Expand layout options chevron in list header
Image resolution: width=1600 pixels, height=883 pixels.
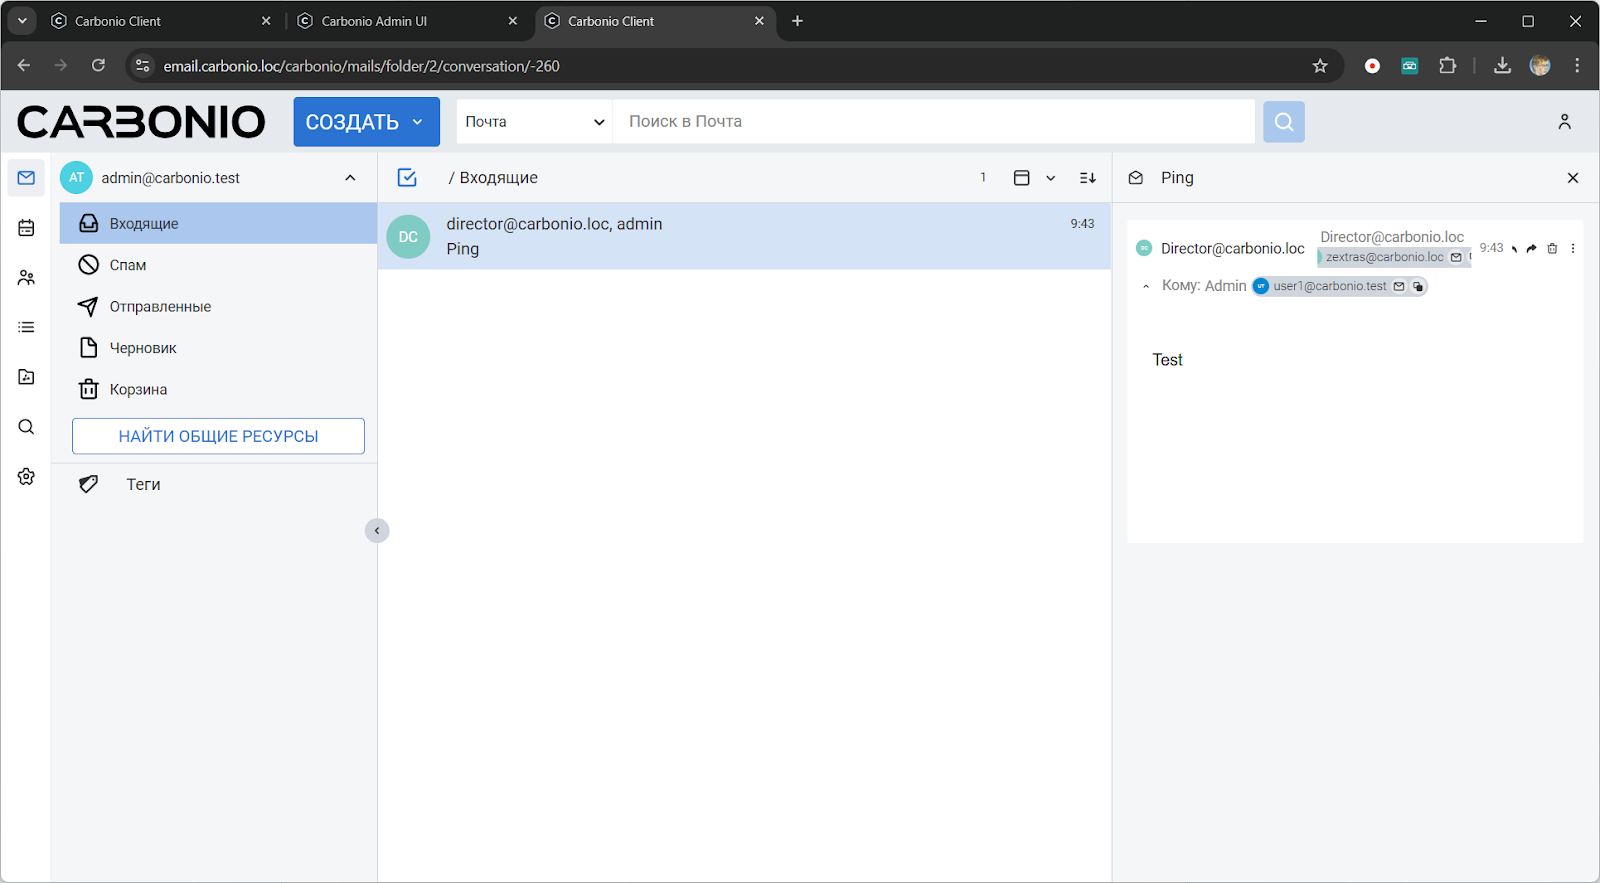(x=1050, y=178)
